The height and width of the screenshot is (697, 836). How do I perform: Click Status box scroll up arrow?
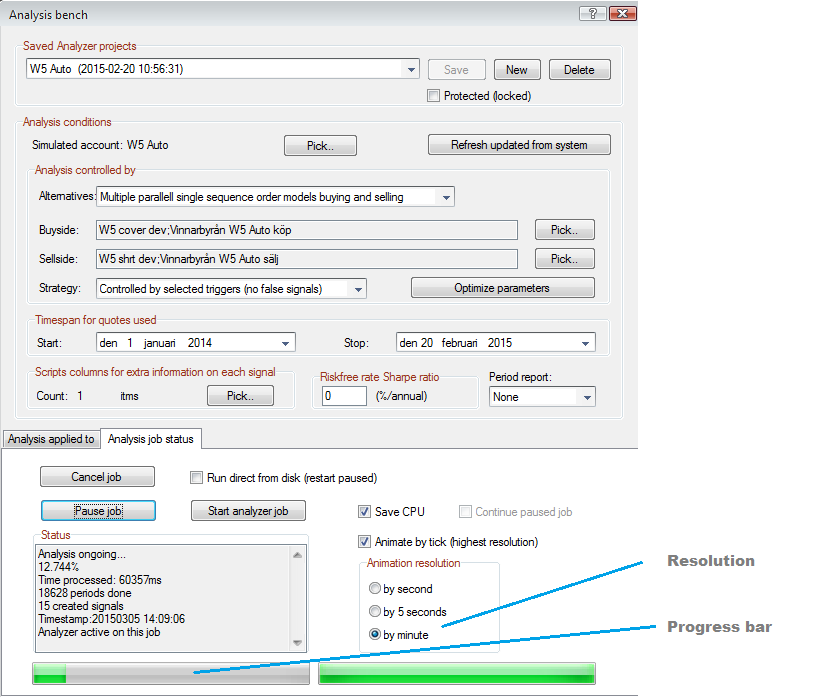298,555
